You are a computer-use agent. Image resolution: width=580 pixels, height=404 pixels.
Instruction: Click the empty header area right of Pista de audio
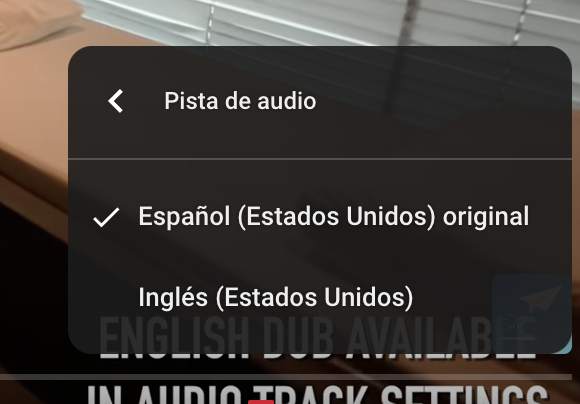point(444,101)
